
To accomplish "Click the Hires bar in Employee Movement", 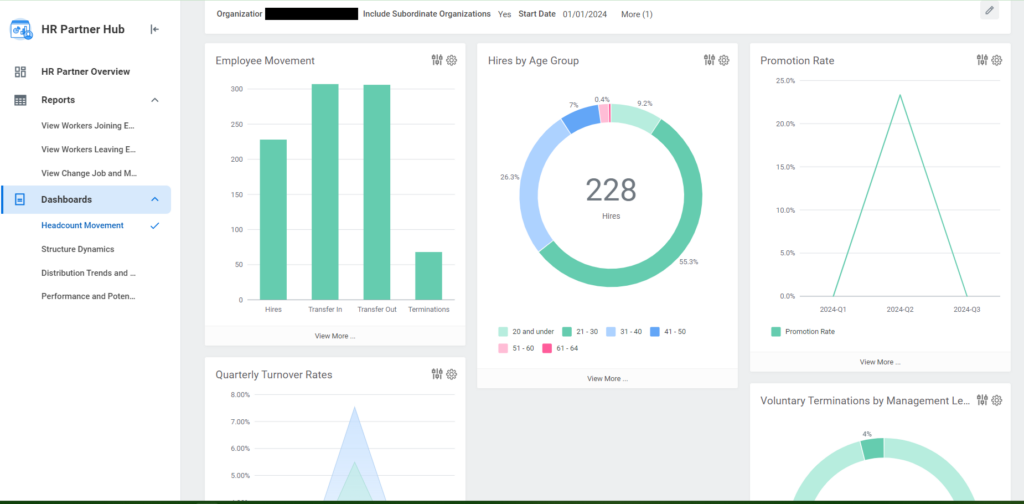I will pyautogui.click(x=273, y=219).
